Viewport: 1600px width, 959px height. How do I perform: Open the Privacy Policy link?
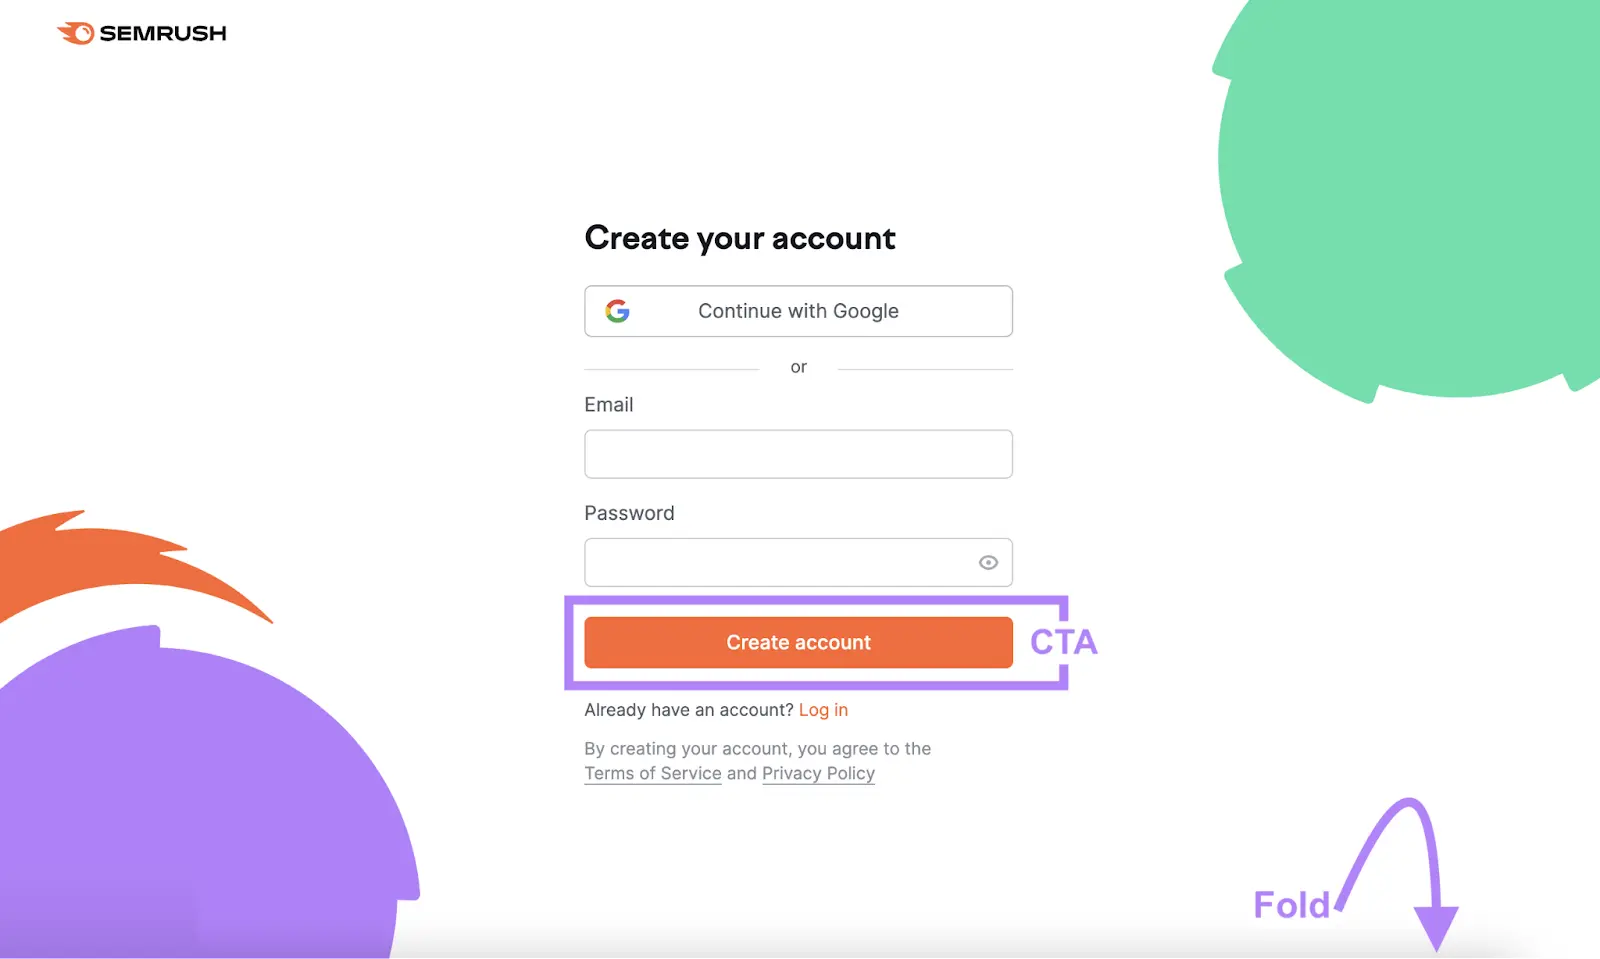point(818,773)
